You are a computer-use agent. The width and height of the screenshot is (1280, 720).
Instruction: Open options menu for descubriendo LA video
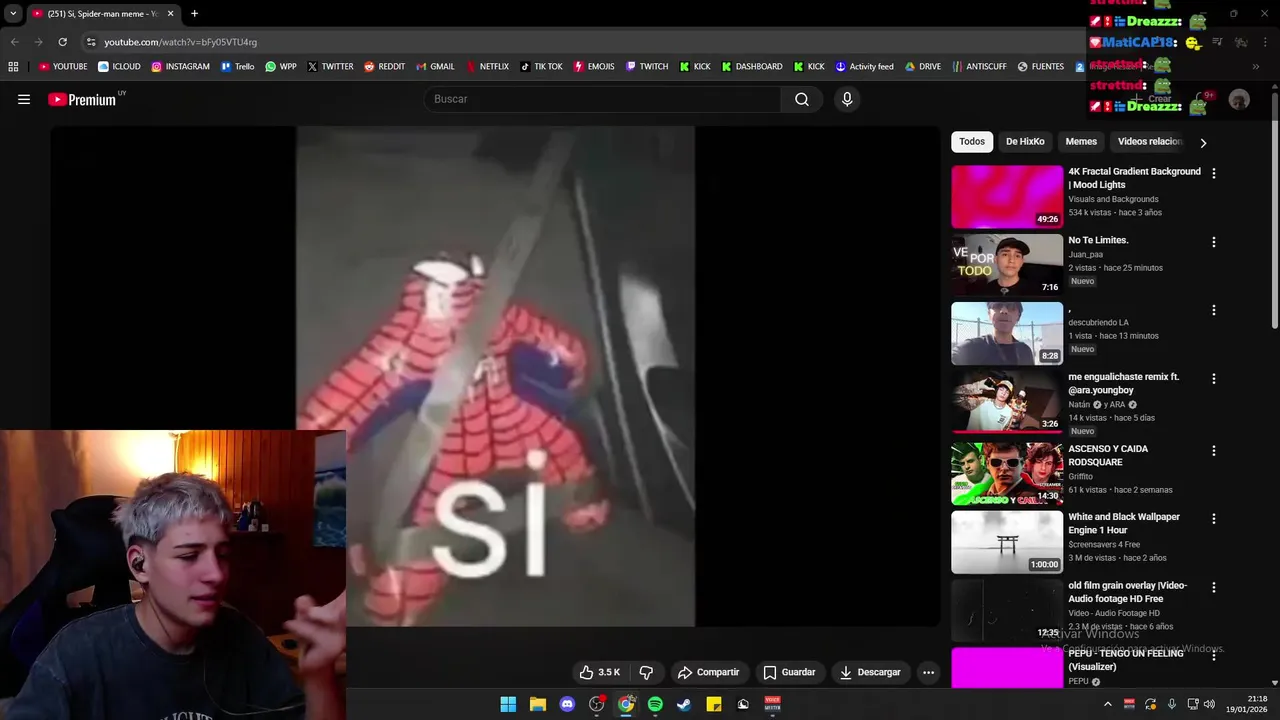point(1214,310)
